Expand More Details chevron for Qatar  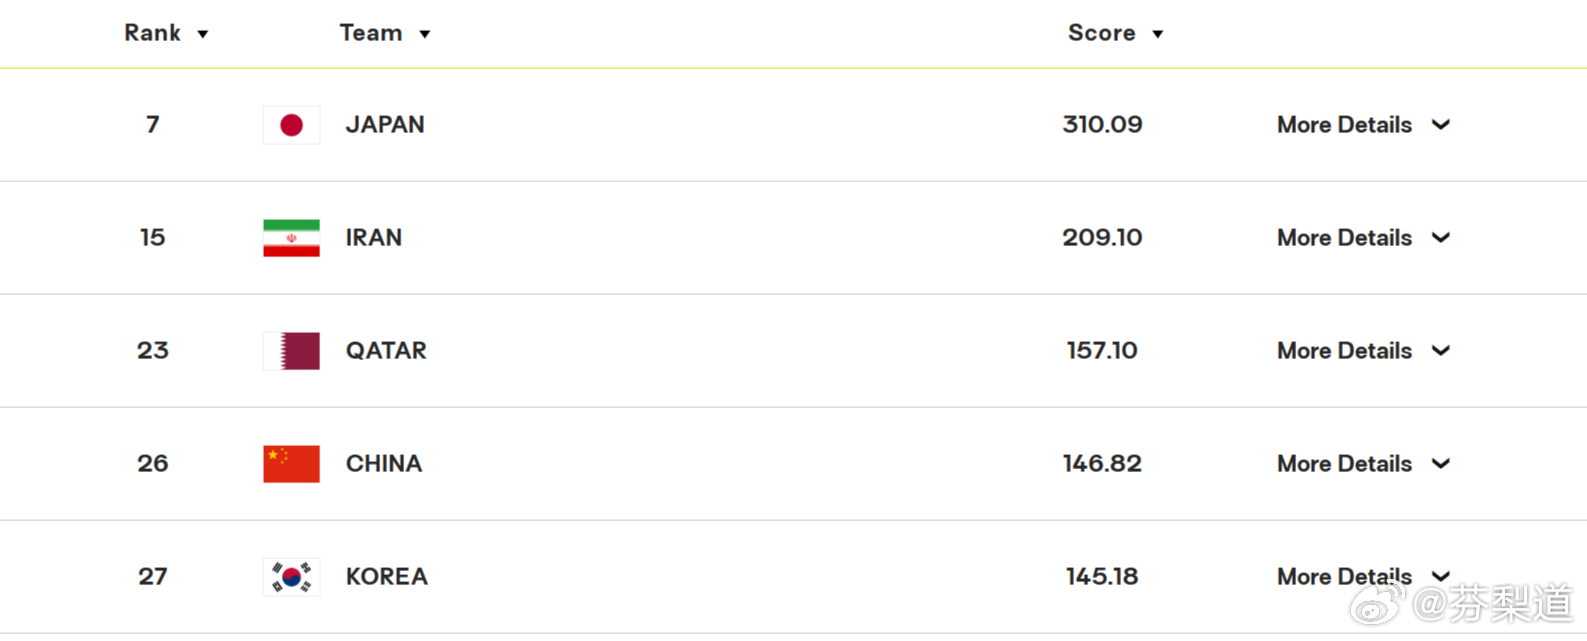(1441, 351)
